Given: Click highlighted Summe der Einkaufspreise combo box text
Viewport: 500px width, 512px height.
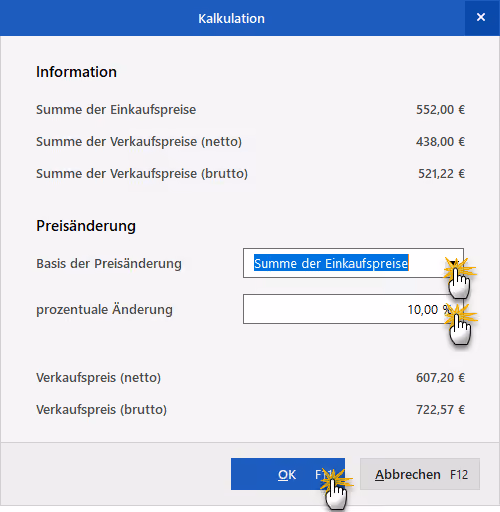Looking at the screenshot, I should click(x=331, y=263).
